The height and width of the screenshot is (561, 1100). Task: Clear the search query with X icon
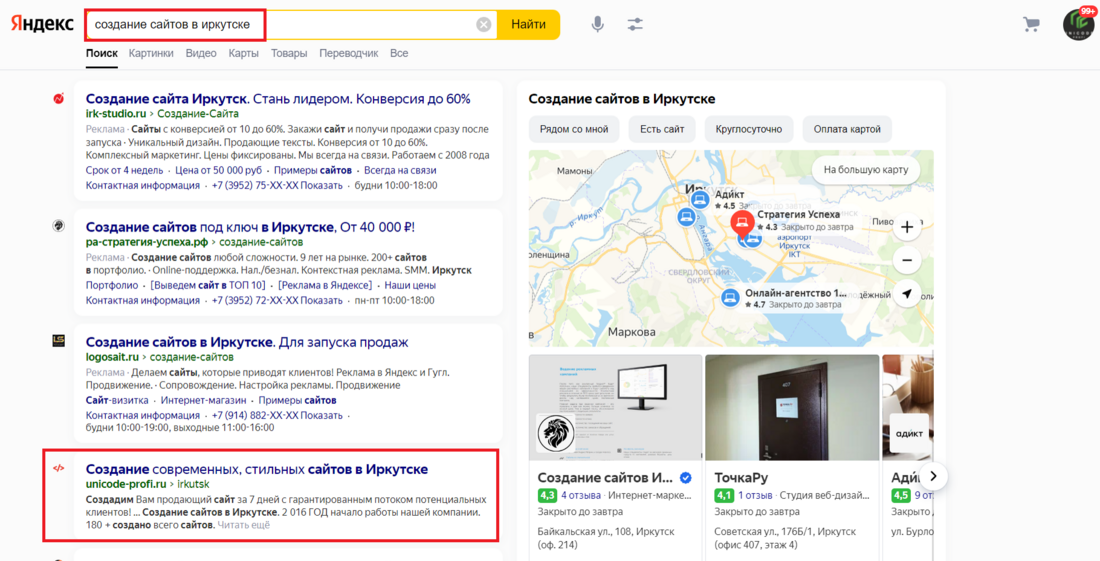[x=483, y=25]
